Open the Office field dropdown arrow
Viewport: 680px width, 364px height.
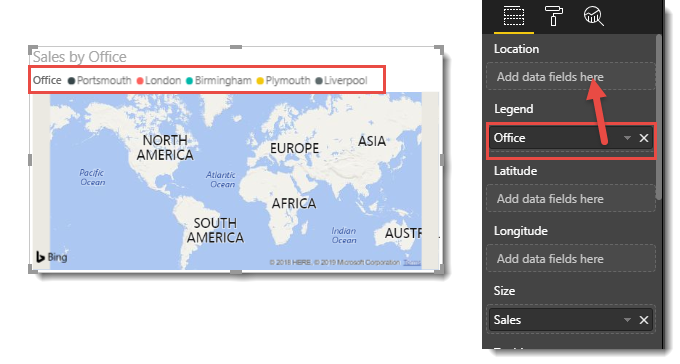[x=627, y=138]
